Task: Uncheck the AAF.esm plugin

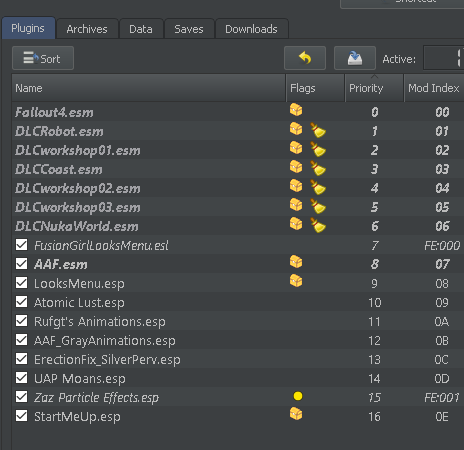Action: click(22, 264)
